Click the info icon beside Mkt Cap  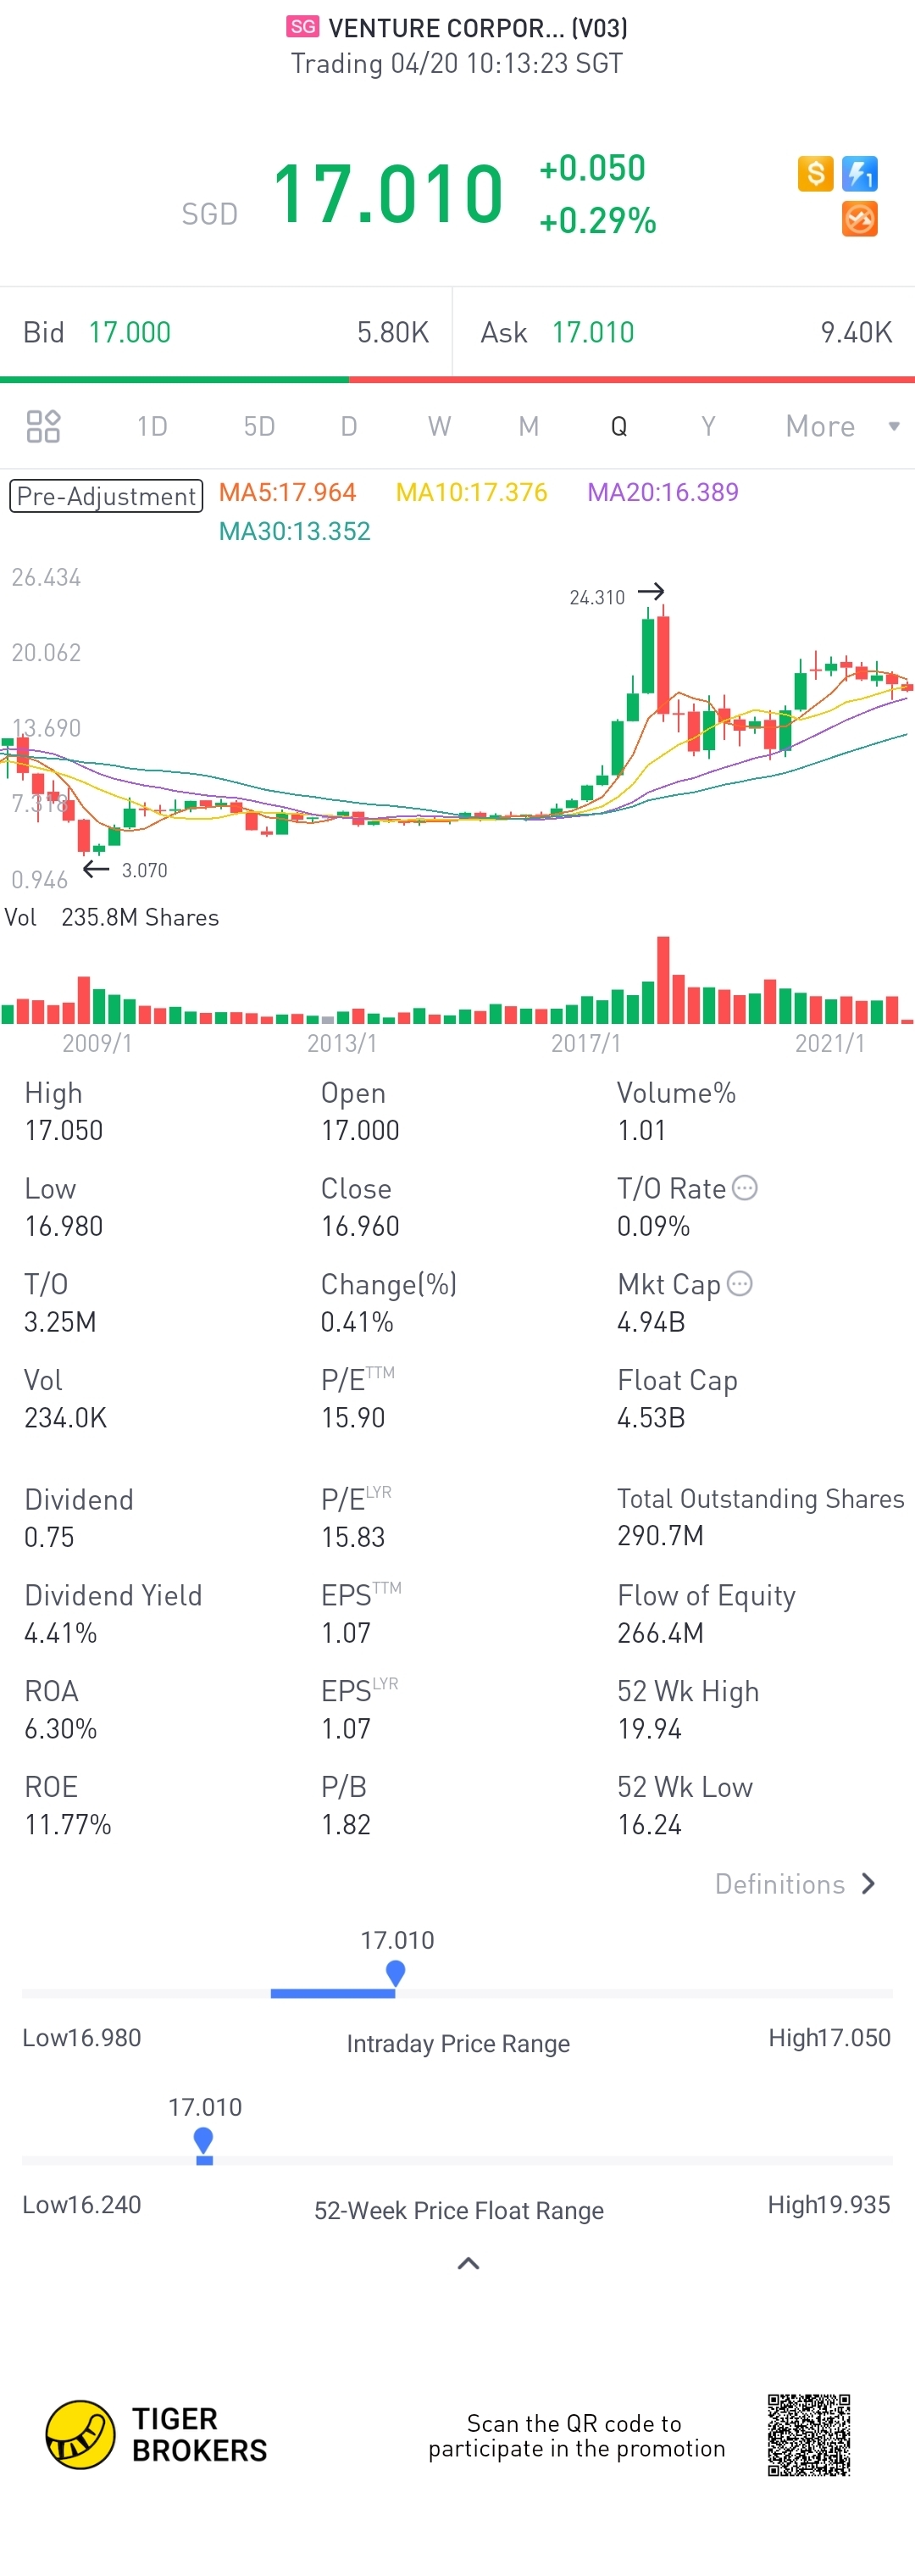point(740,1283)
